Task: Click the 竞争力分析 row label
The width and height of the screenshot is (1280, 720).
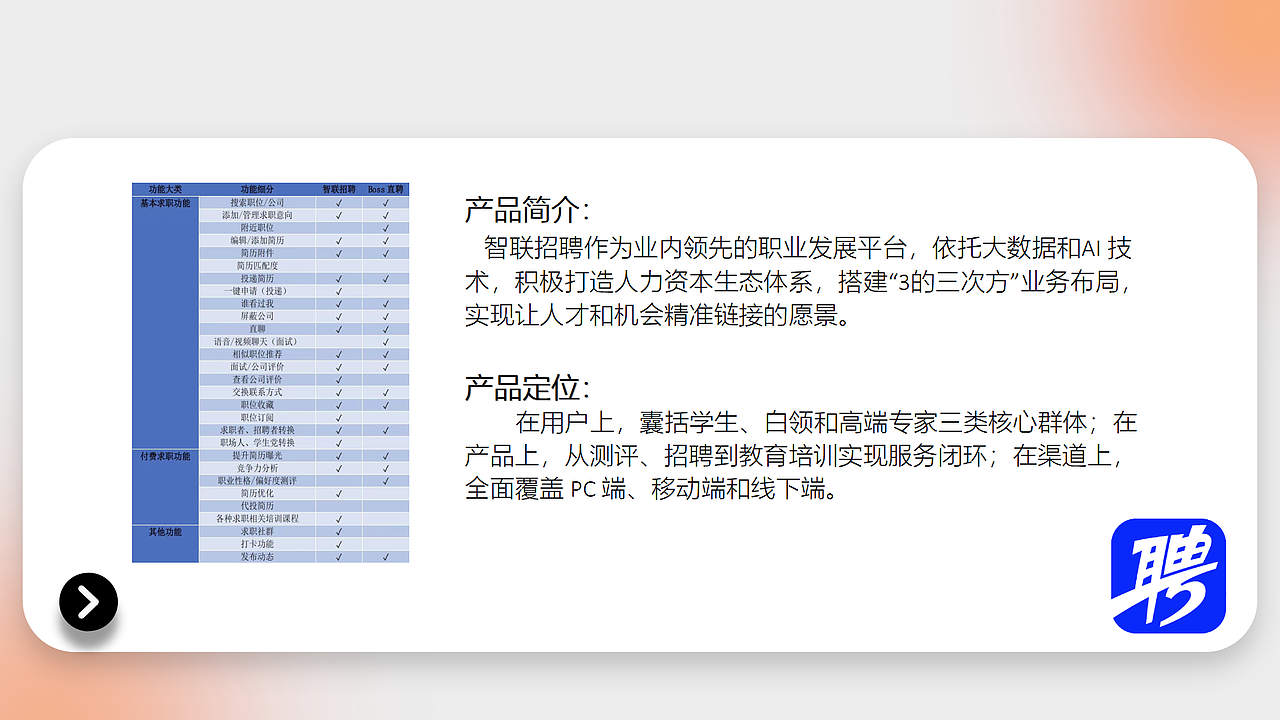Action: coord(257,469)
